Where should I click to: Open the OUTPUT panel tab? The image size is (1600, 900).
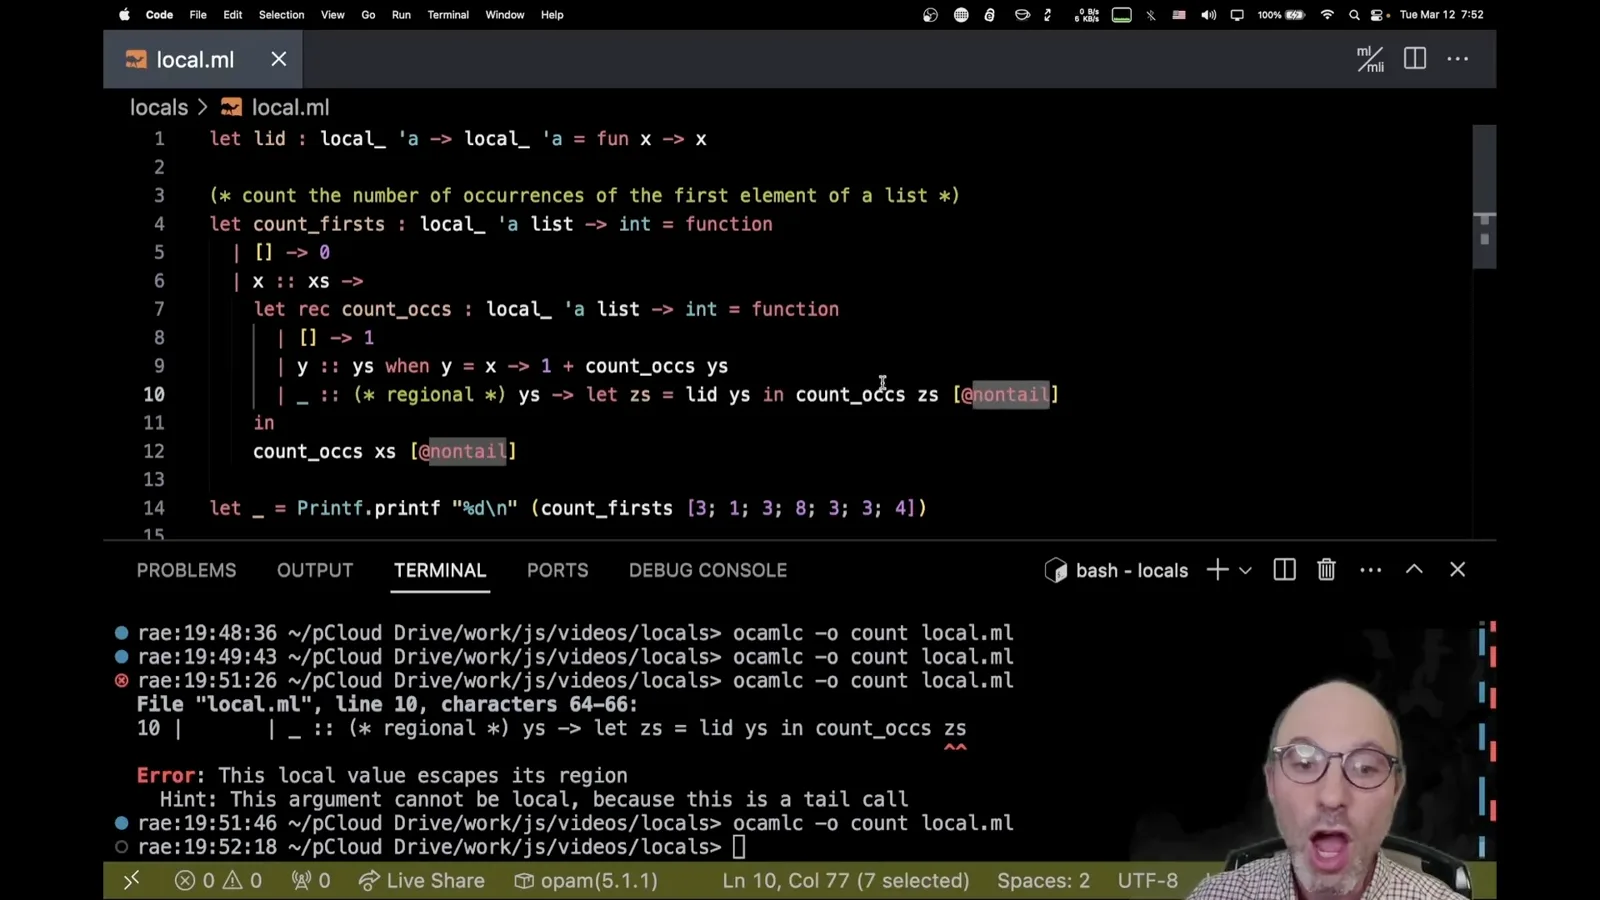click(x=315, y=570)
